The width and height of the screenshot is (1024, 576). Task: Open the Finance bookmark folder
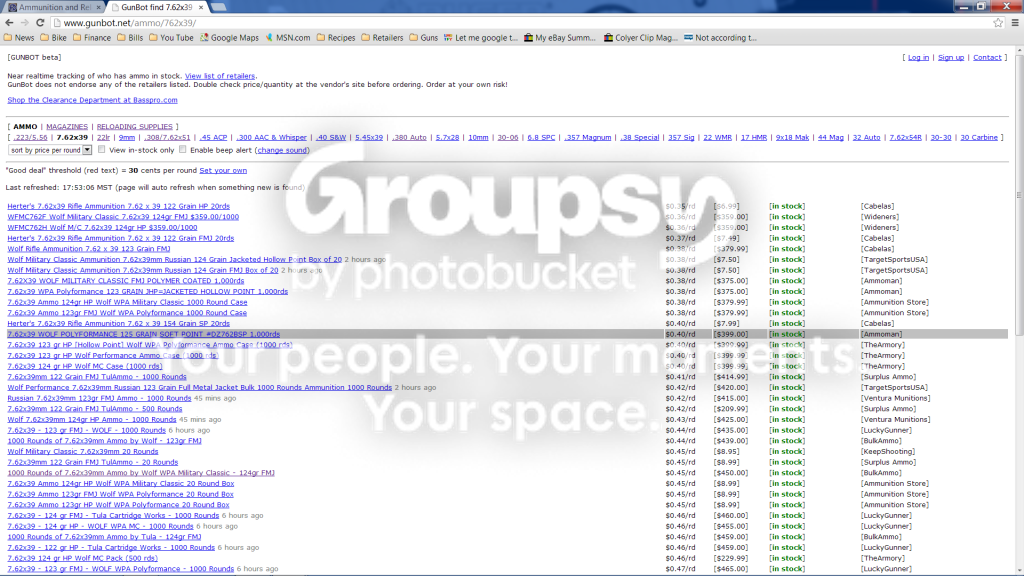91,38
